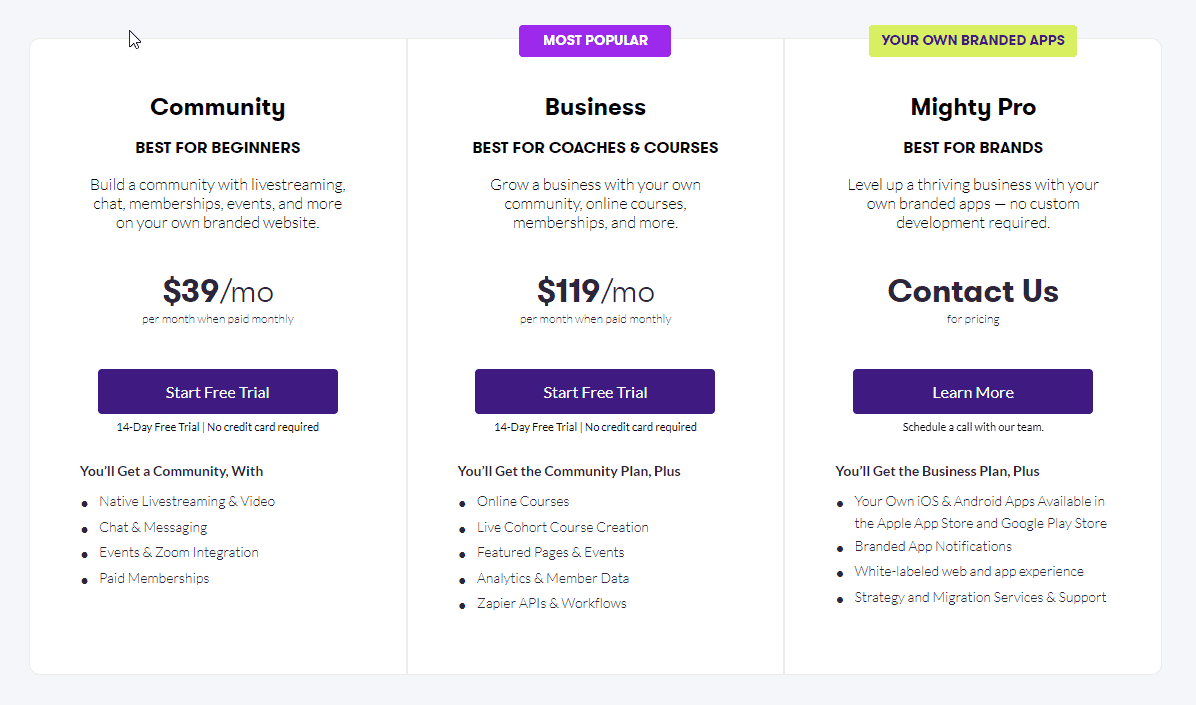Start free trial for Community plan
This screenshot has height=705, width=1196.
[217, 391]
